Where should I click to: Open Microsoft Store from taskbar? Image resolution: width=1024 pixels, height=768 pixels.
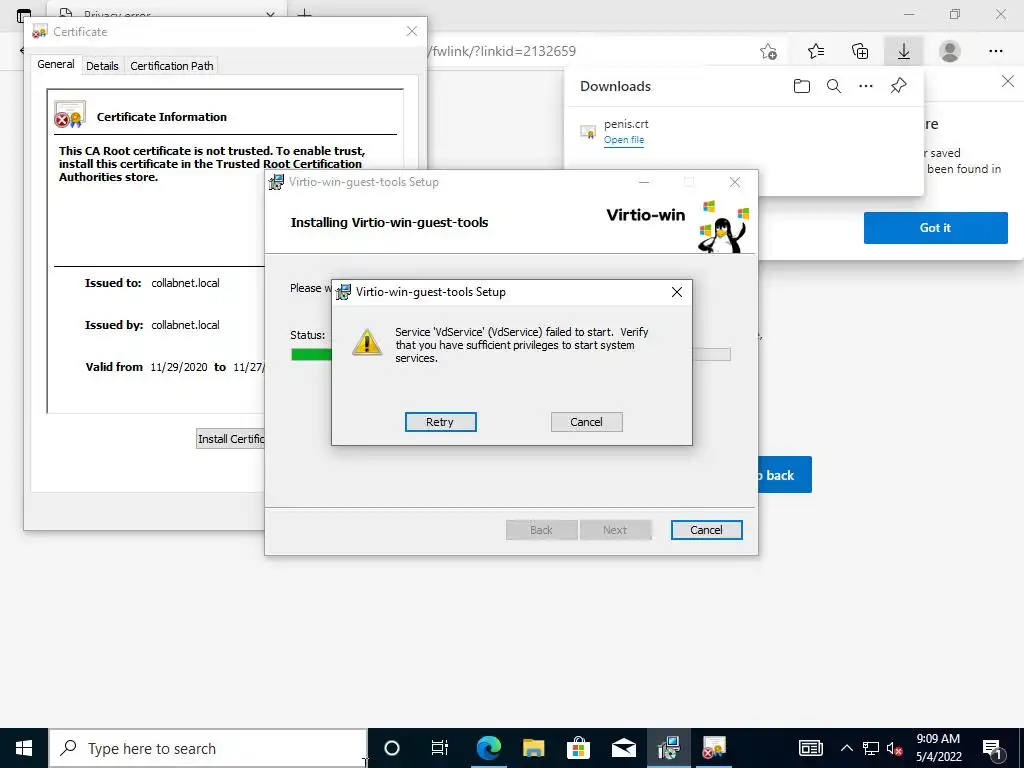(579, 748)
